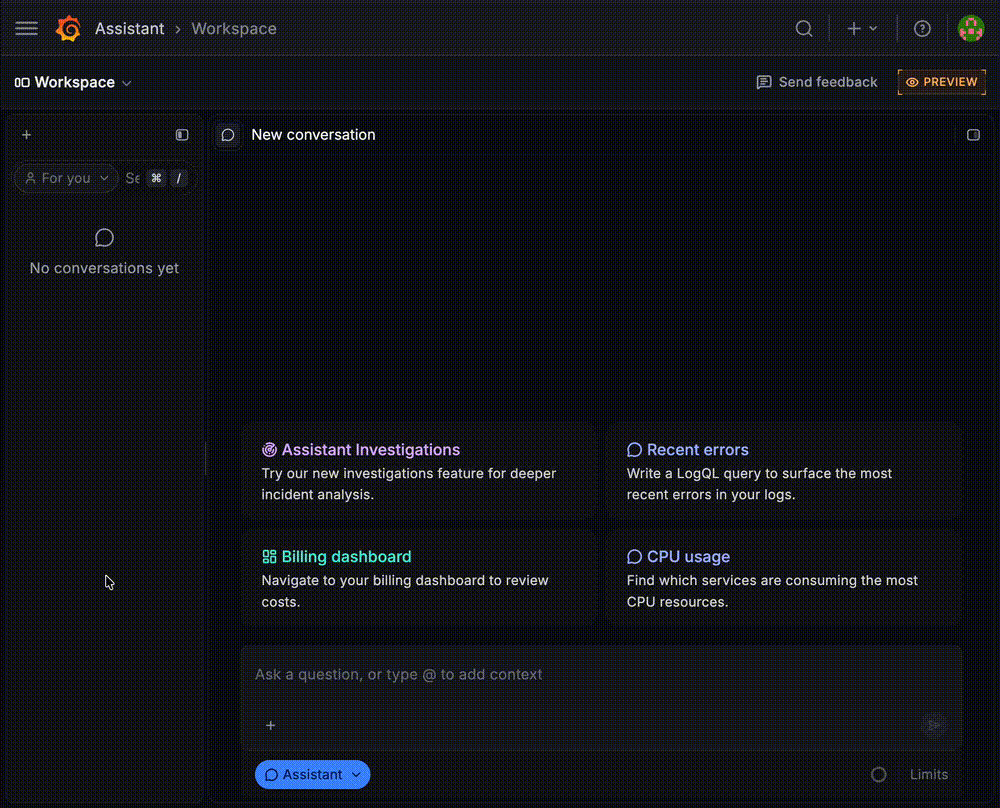Toggle the right side panel icon
This screenshot has width=1000, height=808.
(x=973, y=135)
